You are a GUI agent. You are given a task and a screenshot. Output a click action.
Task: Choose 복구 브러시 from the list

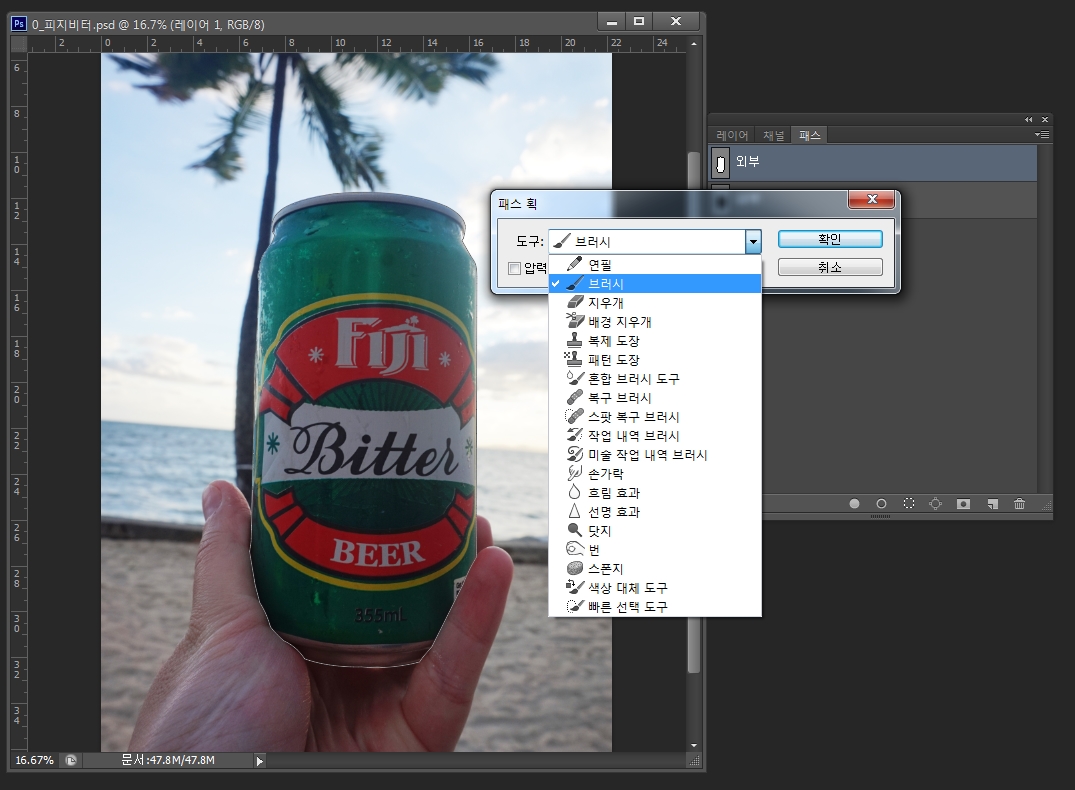655,398
